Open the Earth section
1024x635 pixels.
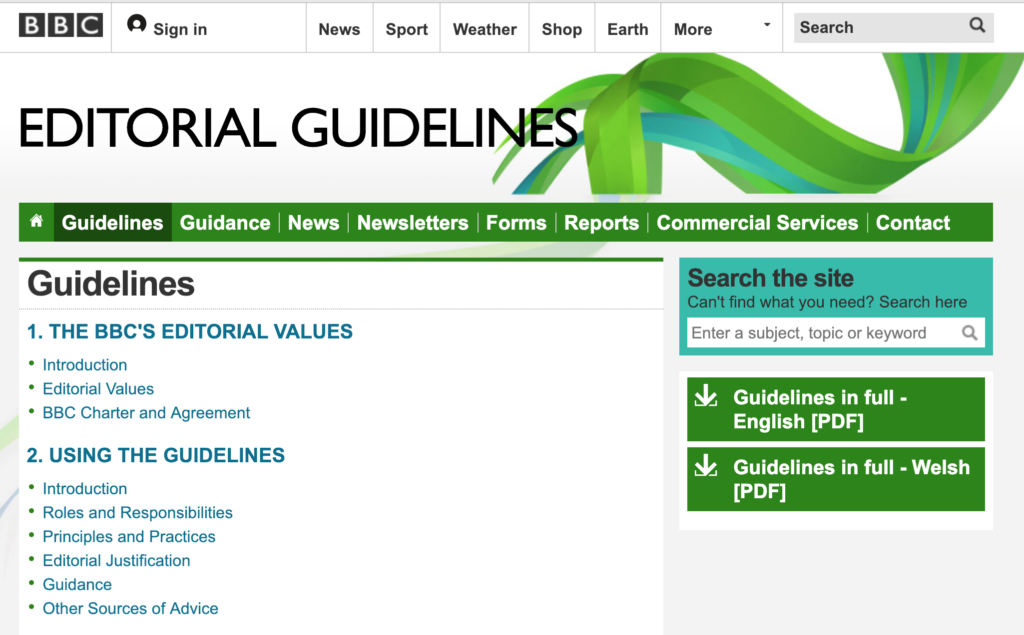628,29
